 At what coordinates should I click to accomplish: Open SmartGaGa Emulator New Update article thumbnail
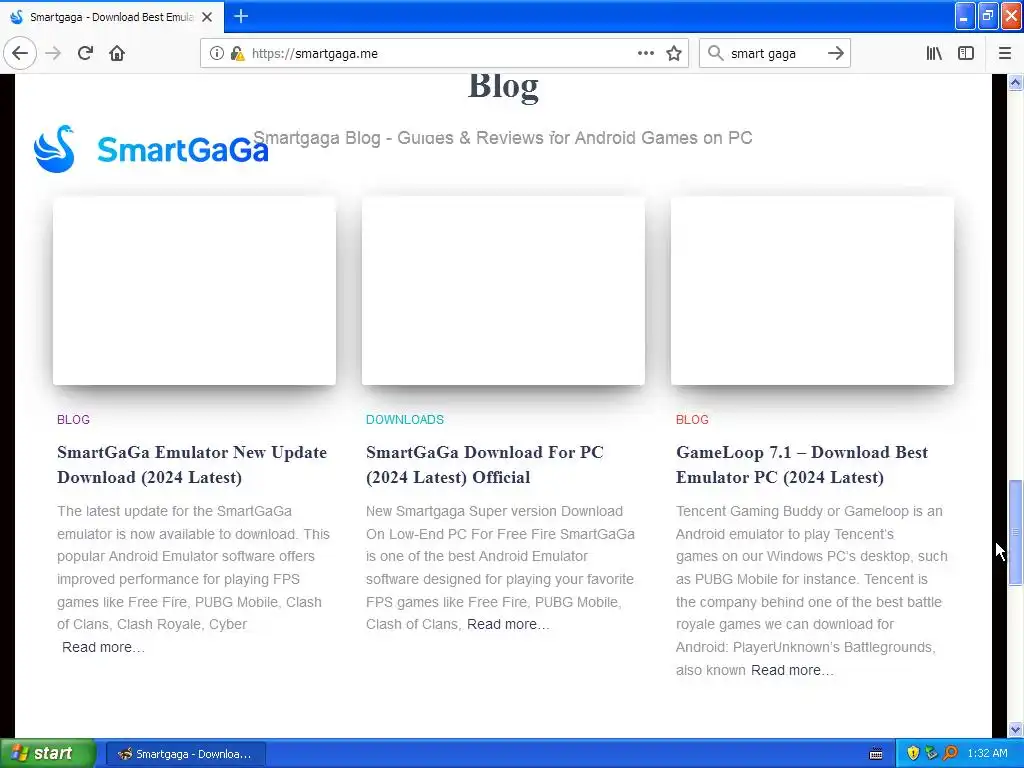[195, 291]
